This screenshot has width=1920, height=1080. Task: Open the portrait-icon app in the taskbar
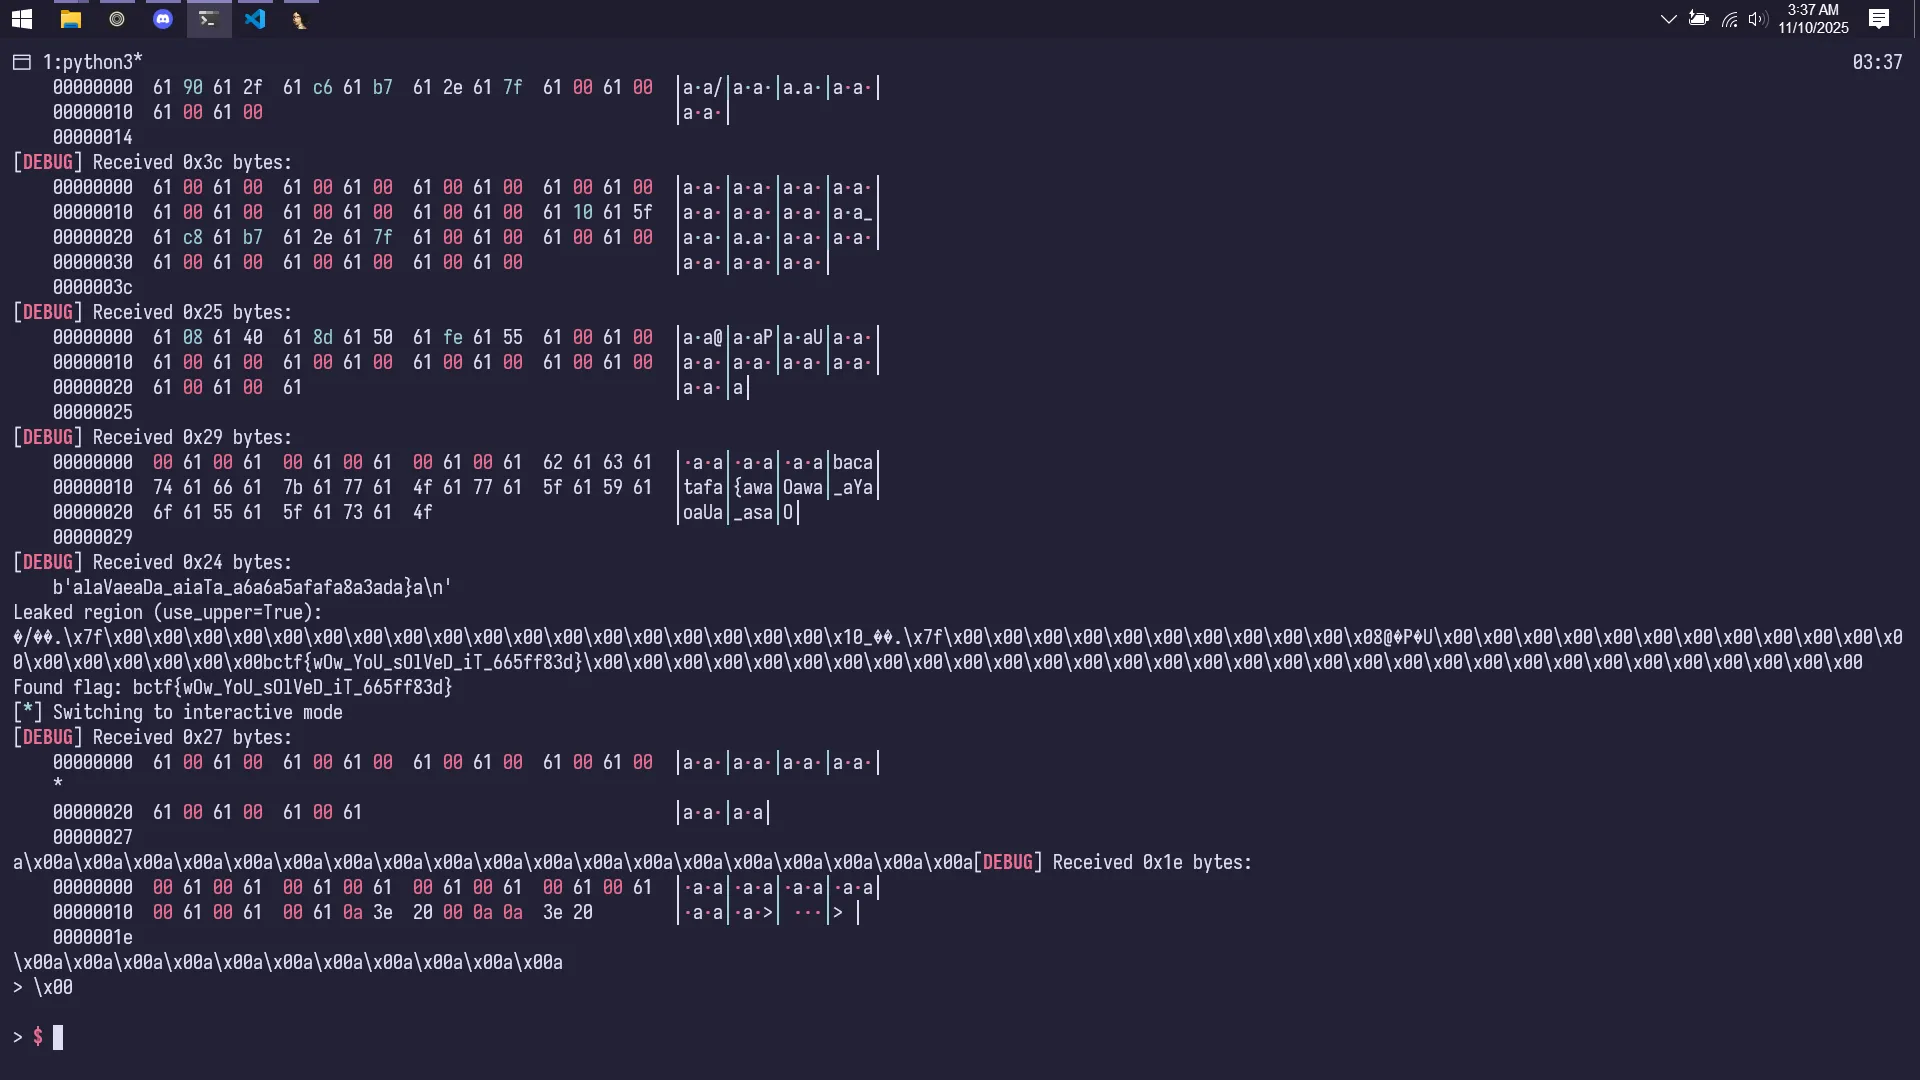tap(299, 19)
